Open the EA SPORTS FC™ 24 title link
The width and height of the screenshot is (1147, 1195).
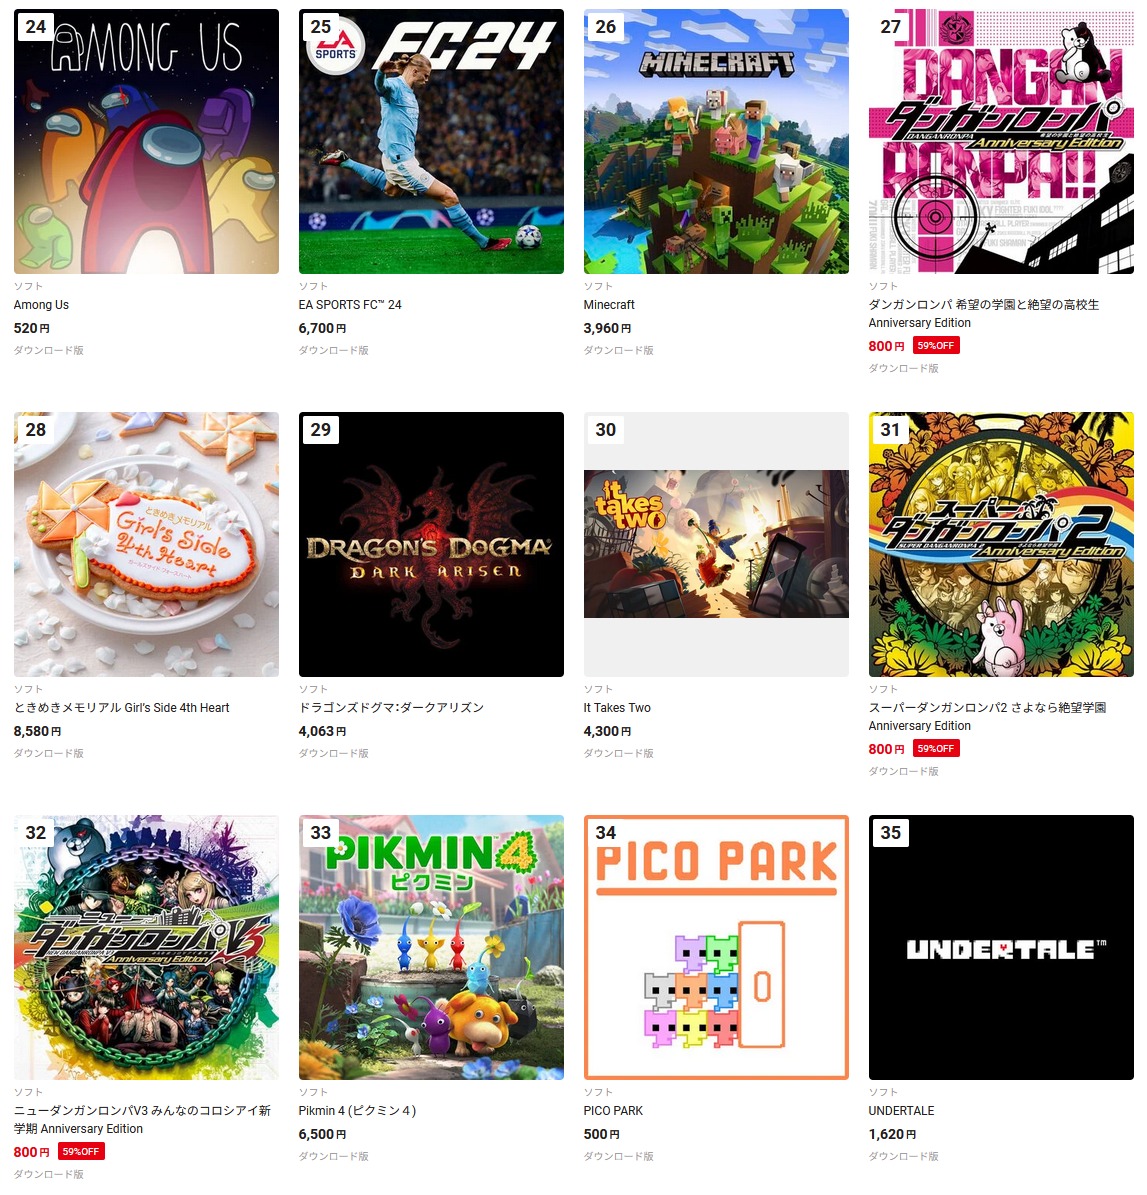pos(350,305)
